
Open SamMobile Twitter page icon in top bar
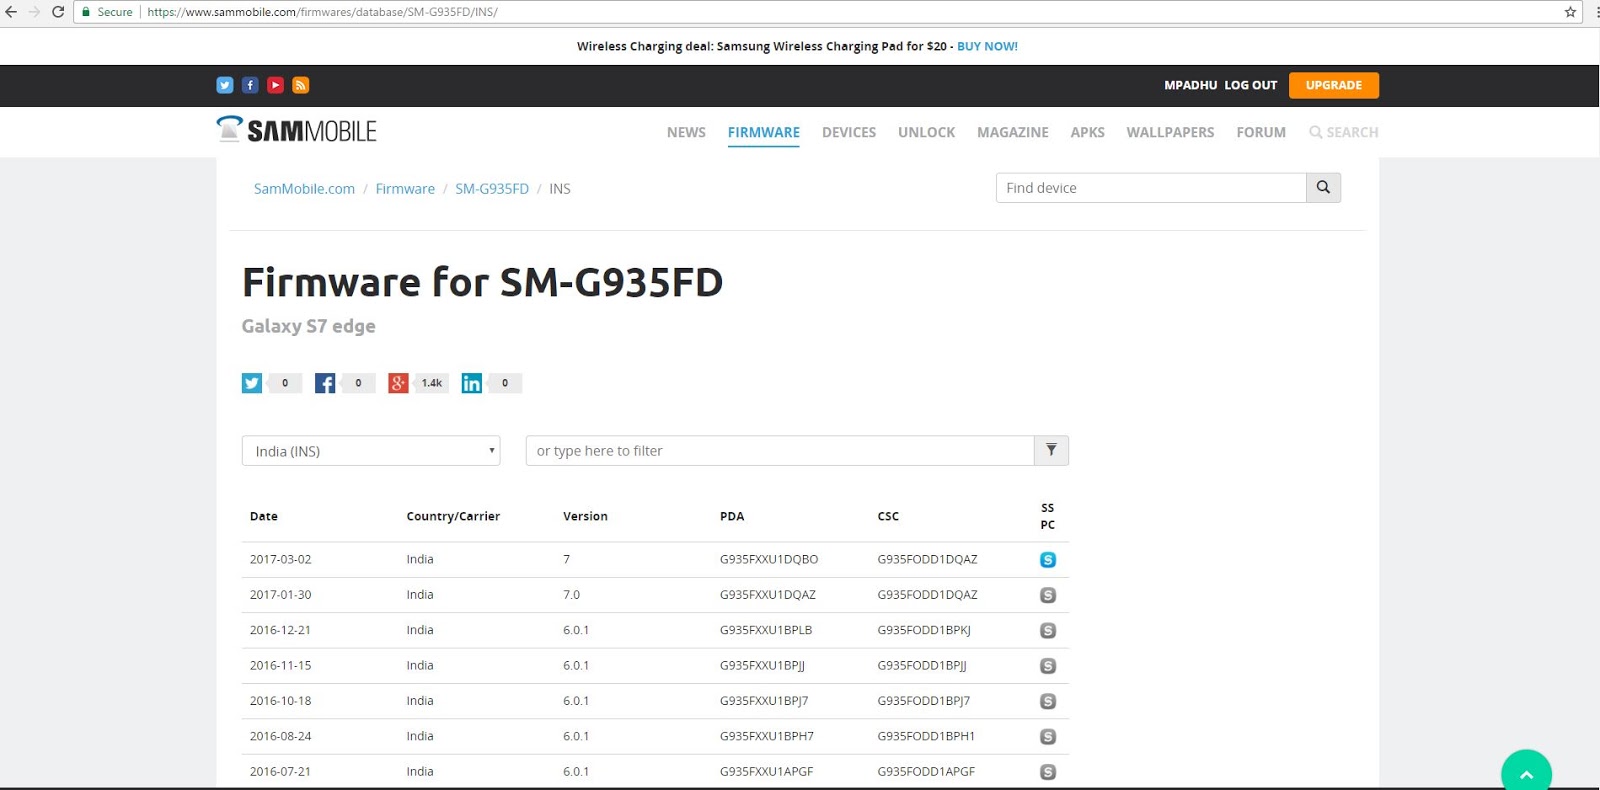[225, 85]
